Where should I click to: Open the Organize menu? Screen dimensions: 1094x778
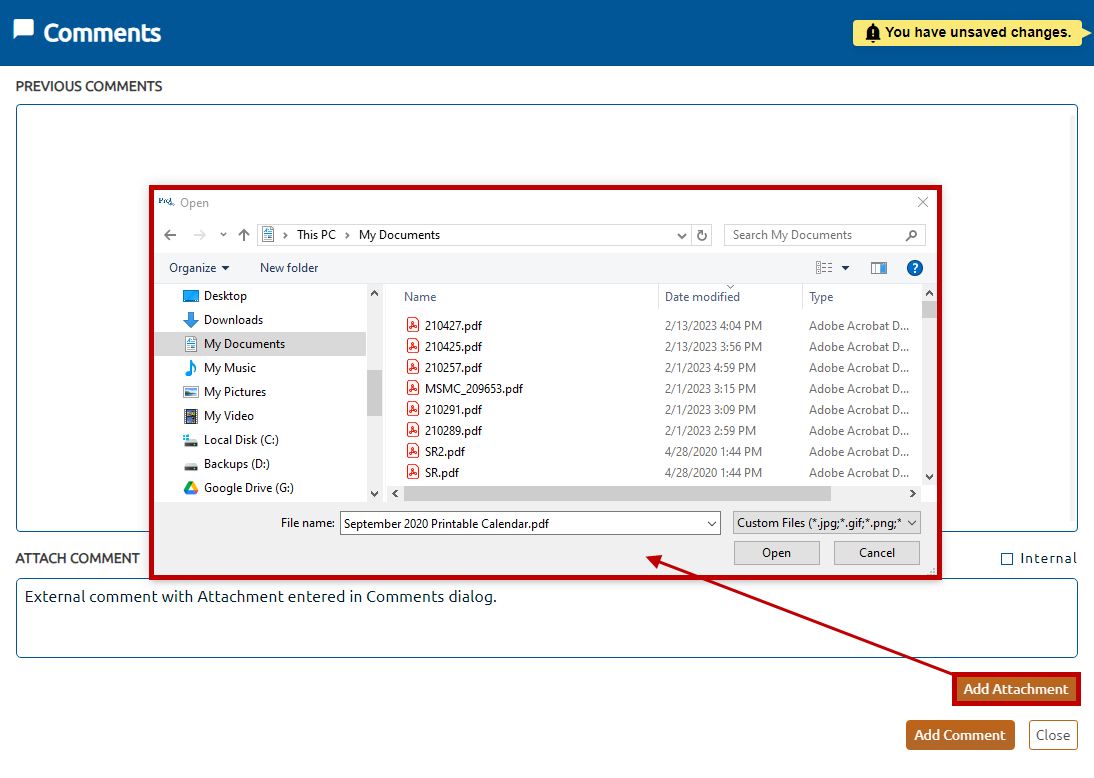pyautogui.click(x=199, y=268)
